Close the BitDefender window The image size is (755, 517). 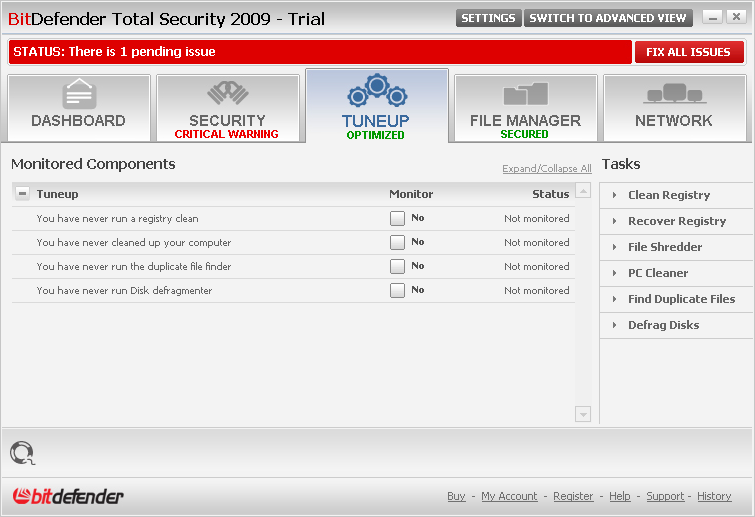click(x=736, y=17)
